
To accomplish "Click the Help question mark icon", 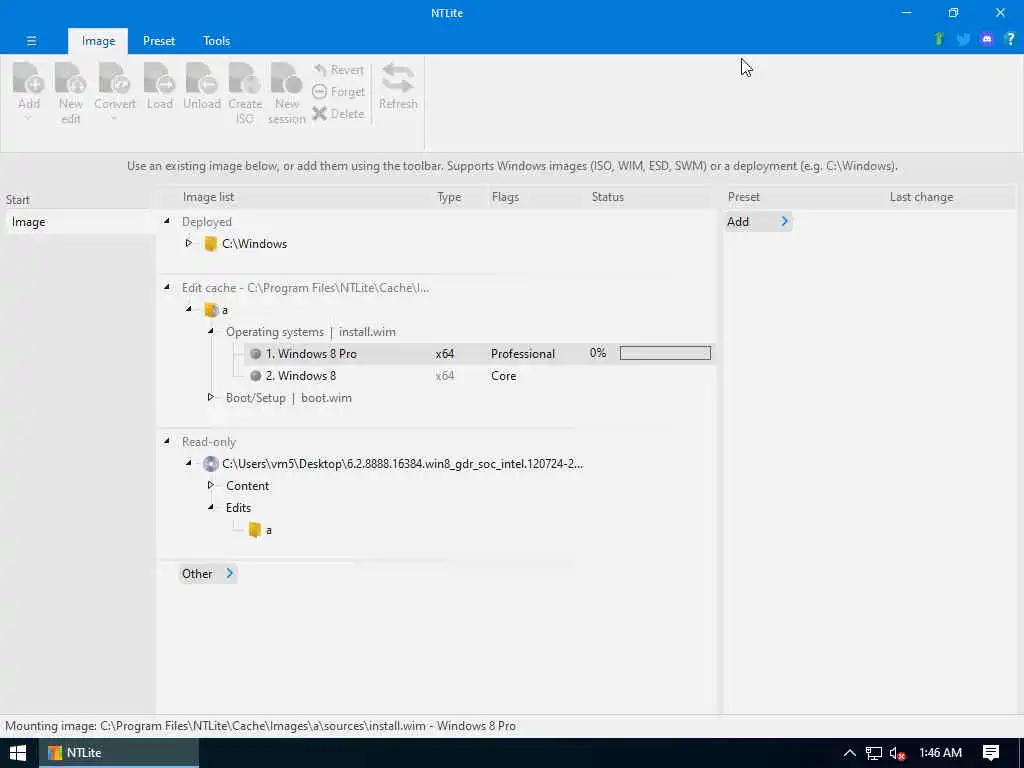I will [1010, 39].
